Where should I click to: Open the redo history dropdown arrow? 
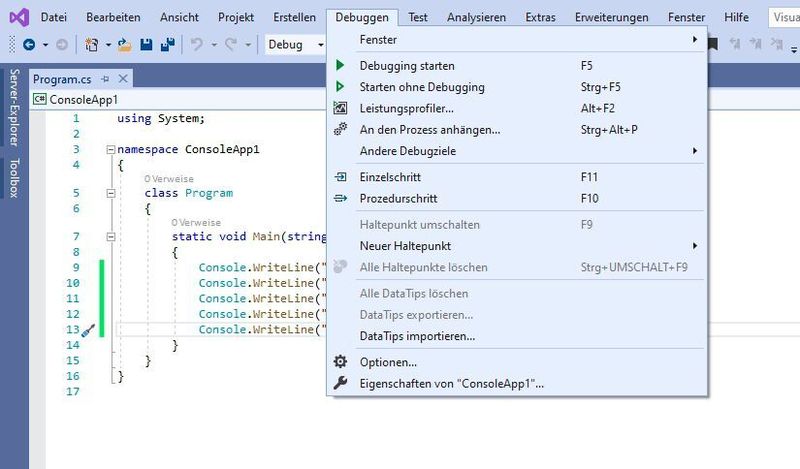tap(248, 45)
